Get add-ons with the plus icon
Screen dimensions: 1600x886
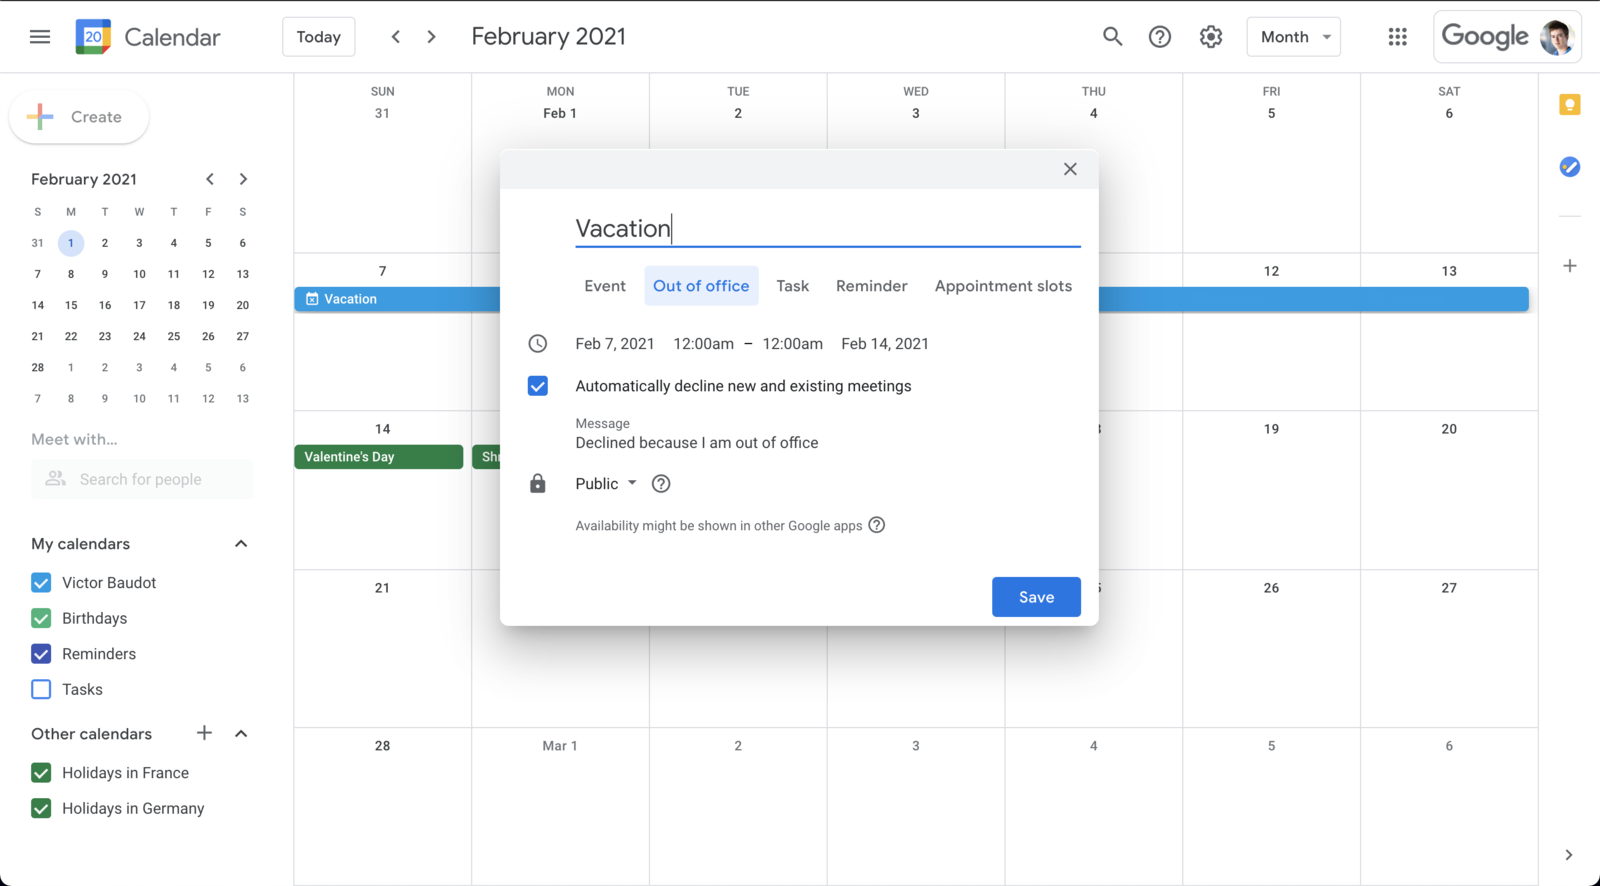(x=1570, y=266)
